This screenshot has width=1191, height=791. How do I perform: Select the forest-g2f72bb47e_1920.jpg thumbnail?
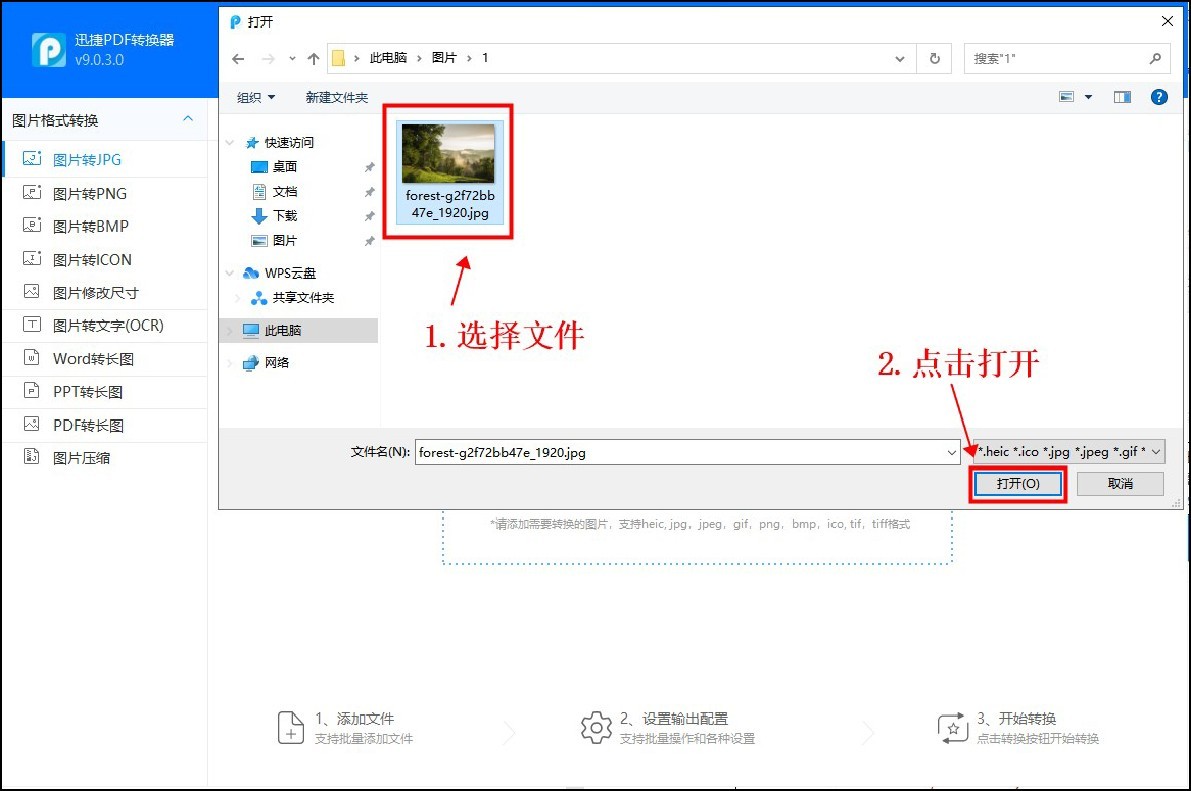click(448, 152)
